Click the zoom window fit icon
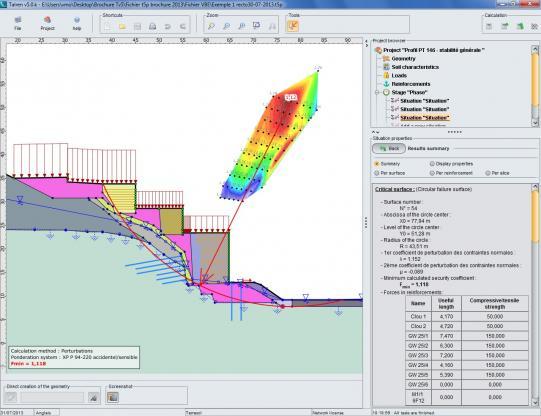541x416 pixels. coord(256,26)
